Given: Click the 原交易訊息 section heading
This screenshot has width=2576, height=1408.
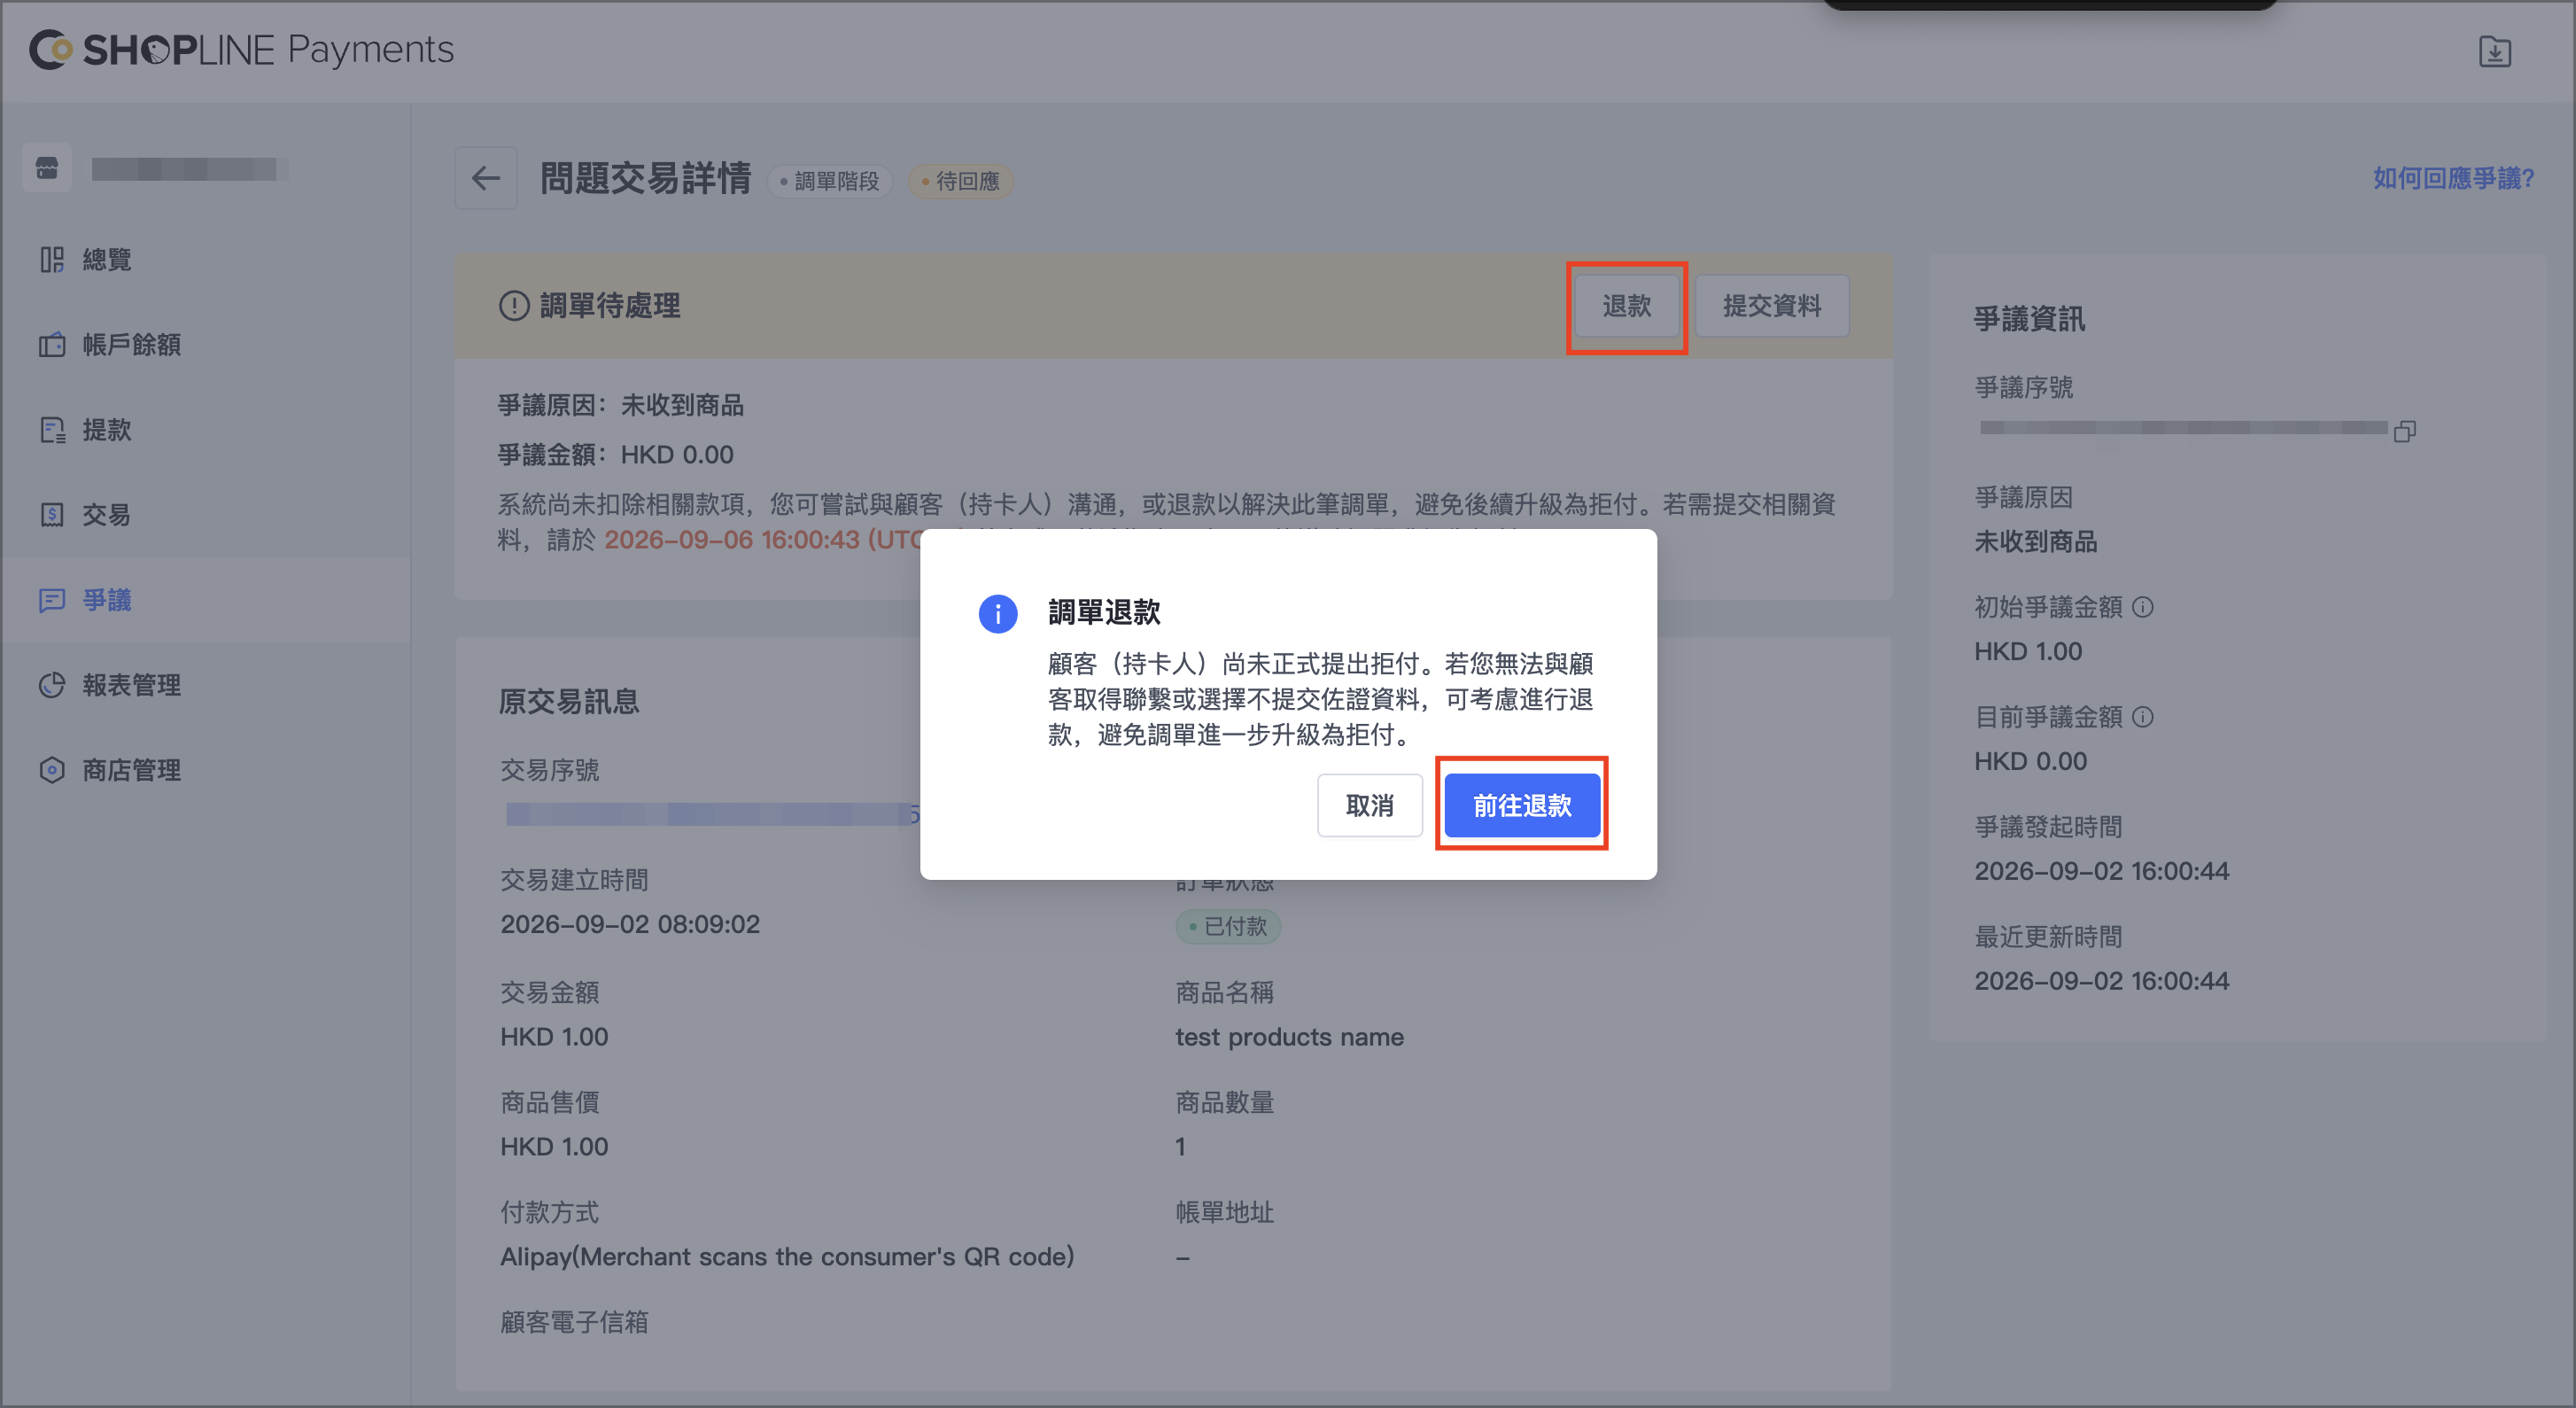Looking at the screenshot, I should click(569, 702).
